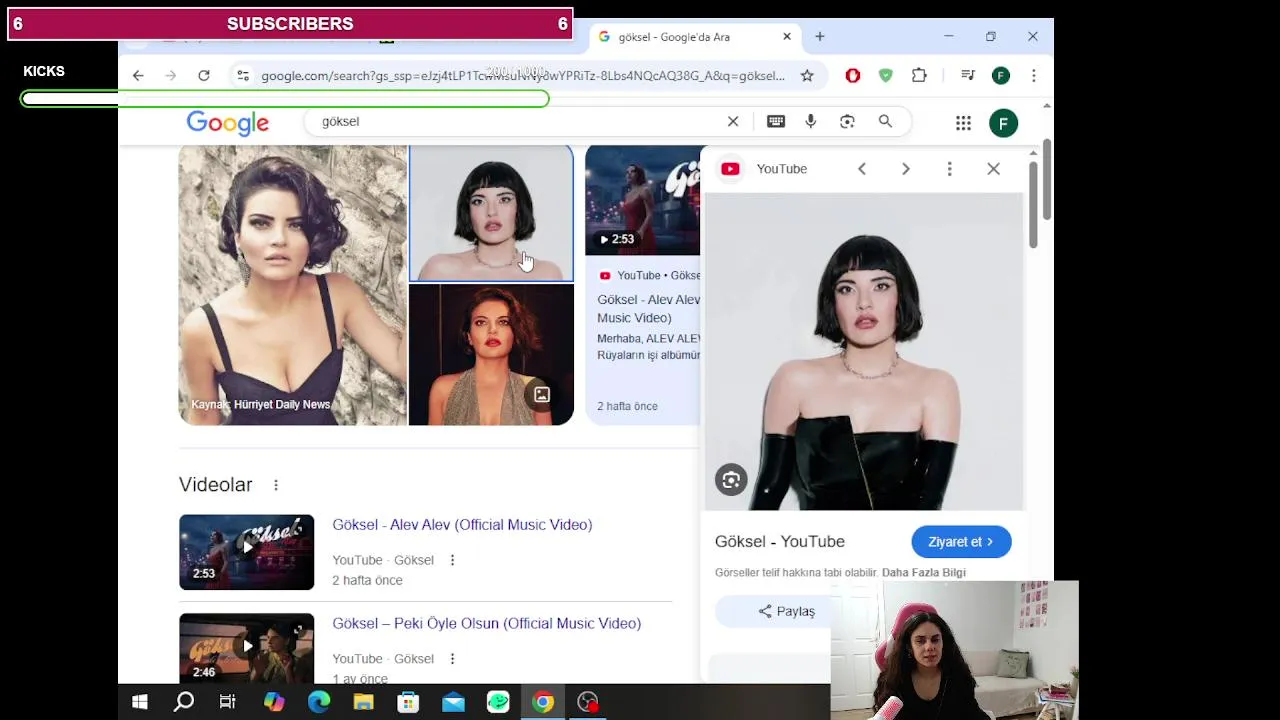Play the Alev Alev 2:53 list thumbnail
Viewport: 1280px width, 720px height.
247,552
